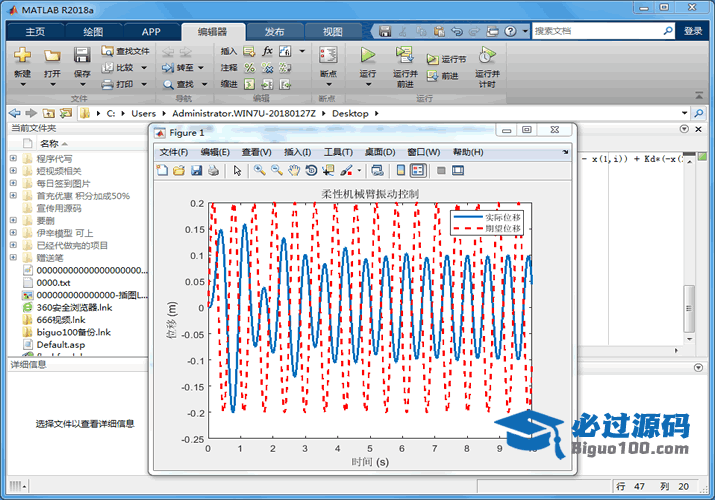Switch to the 主页 (Home) tab
Viewport: 715px width, 500px height.
[35, 31]
